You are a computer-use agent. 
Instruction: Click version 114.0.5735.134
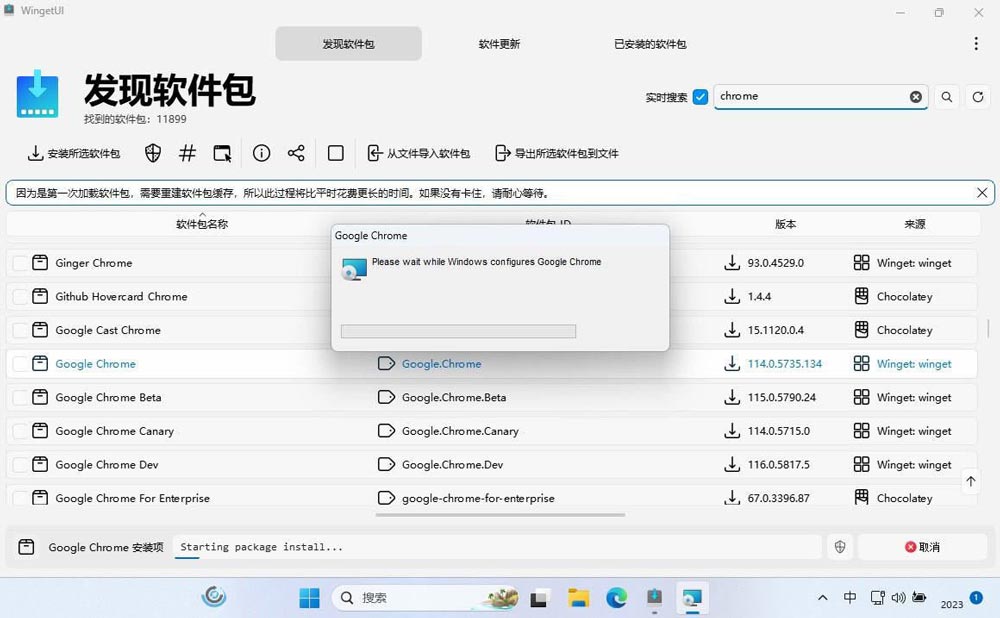pyautogui.click(x=785, y=364)
